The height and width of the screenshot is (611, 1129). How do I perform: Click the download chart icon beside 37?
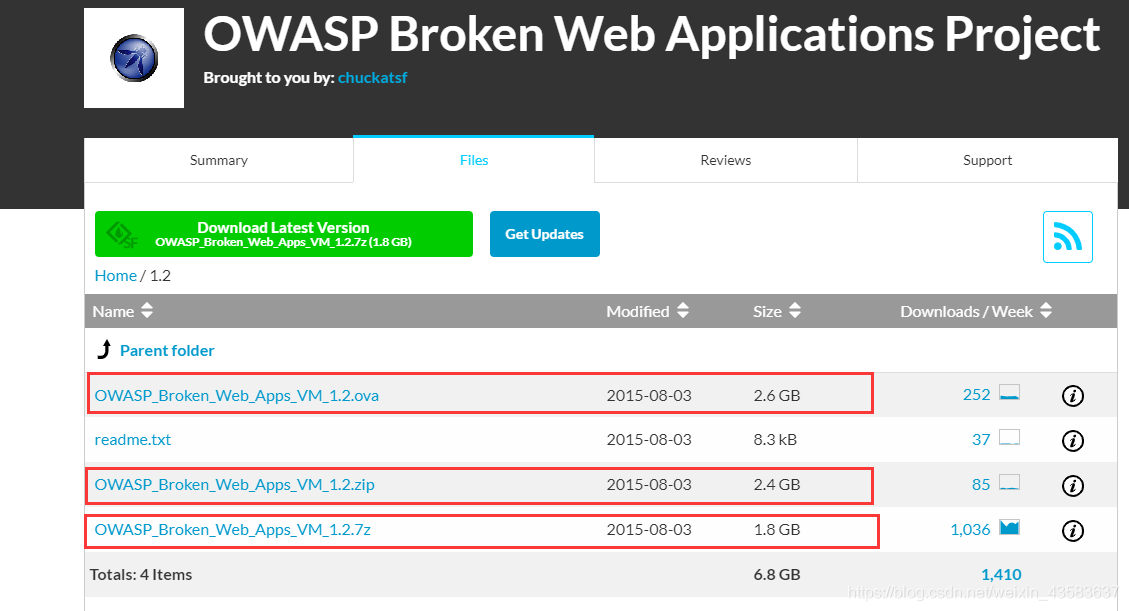[1009, 438]
